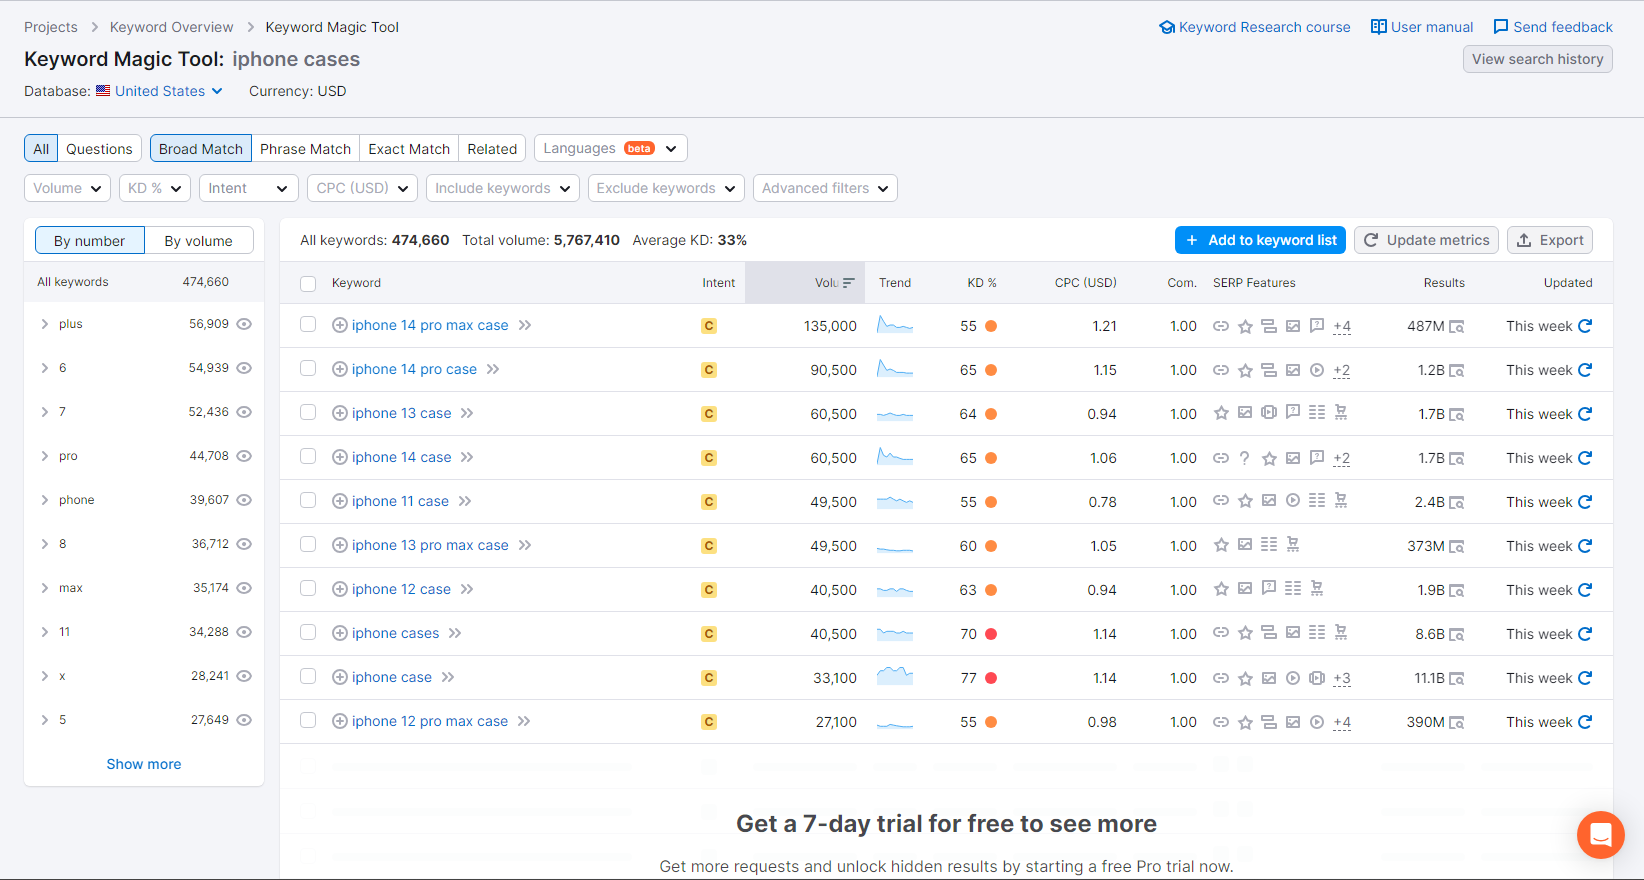Open the live chat bubble

(x=1601, y=835)
